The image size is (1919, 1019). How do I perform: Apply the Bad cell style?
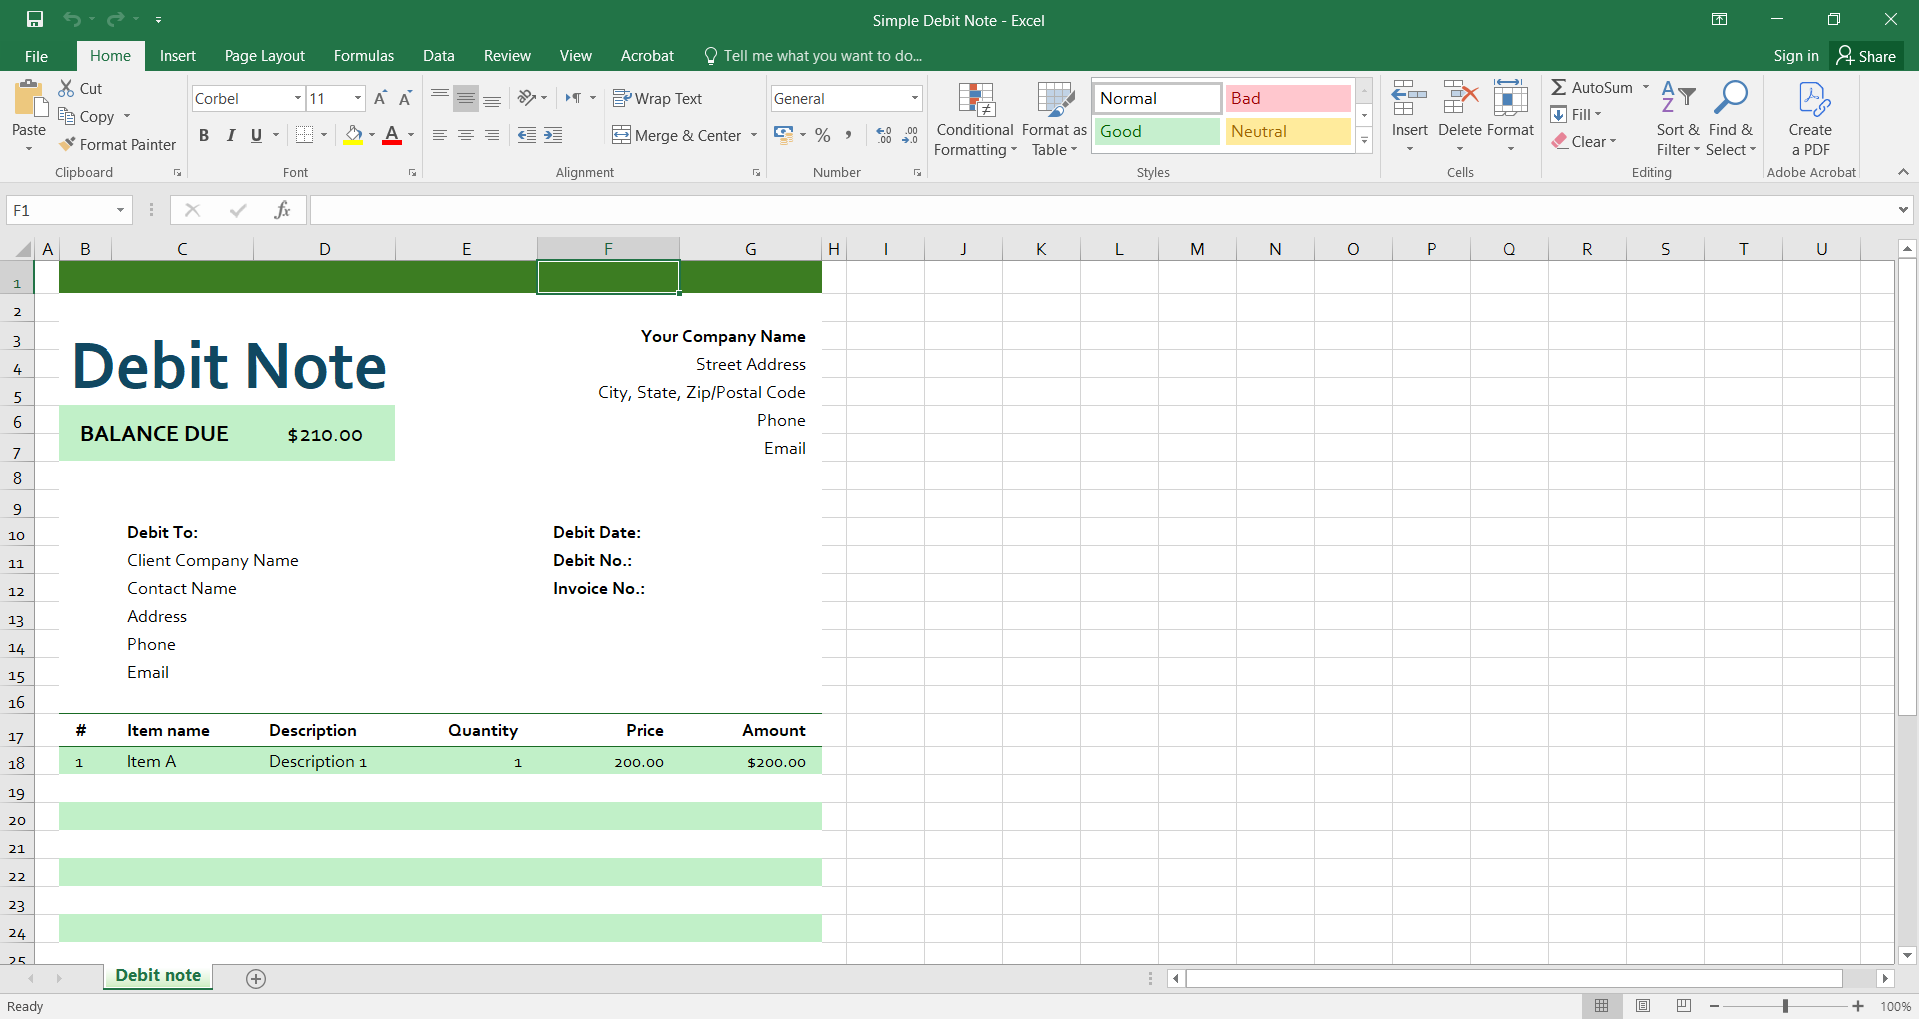(x=1287, y=98)
